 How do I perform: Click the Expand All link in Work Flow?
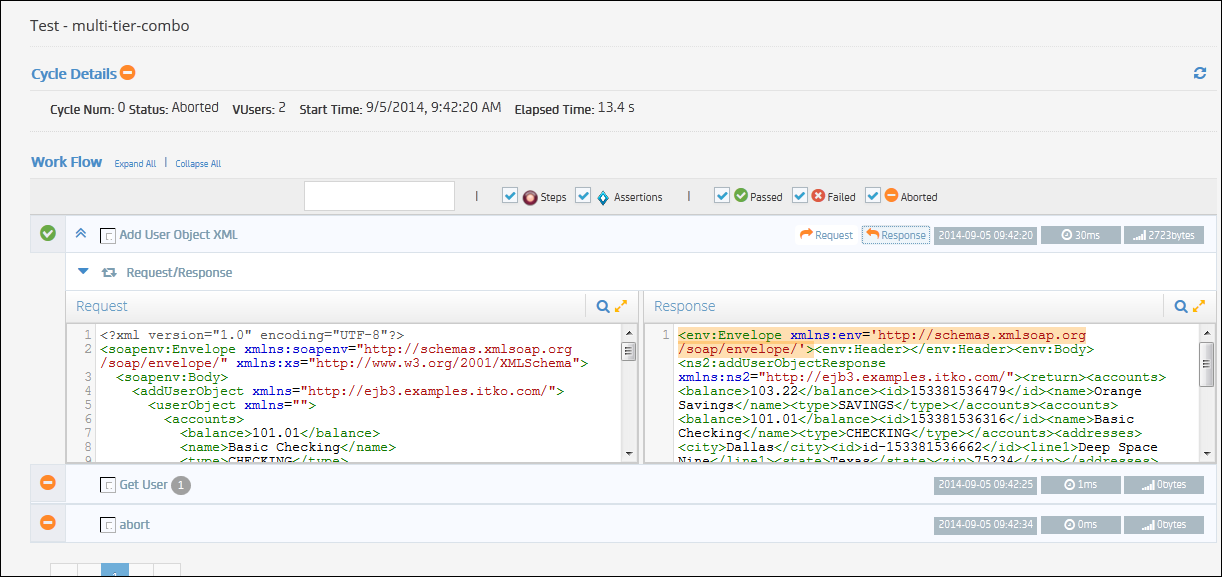click(135, 163)
